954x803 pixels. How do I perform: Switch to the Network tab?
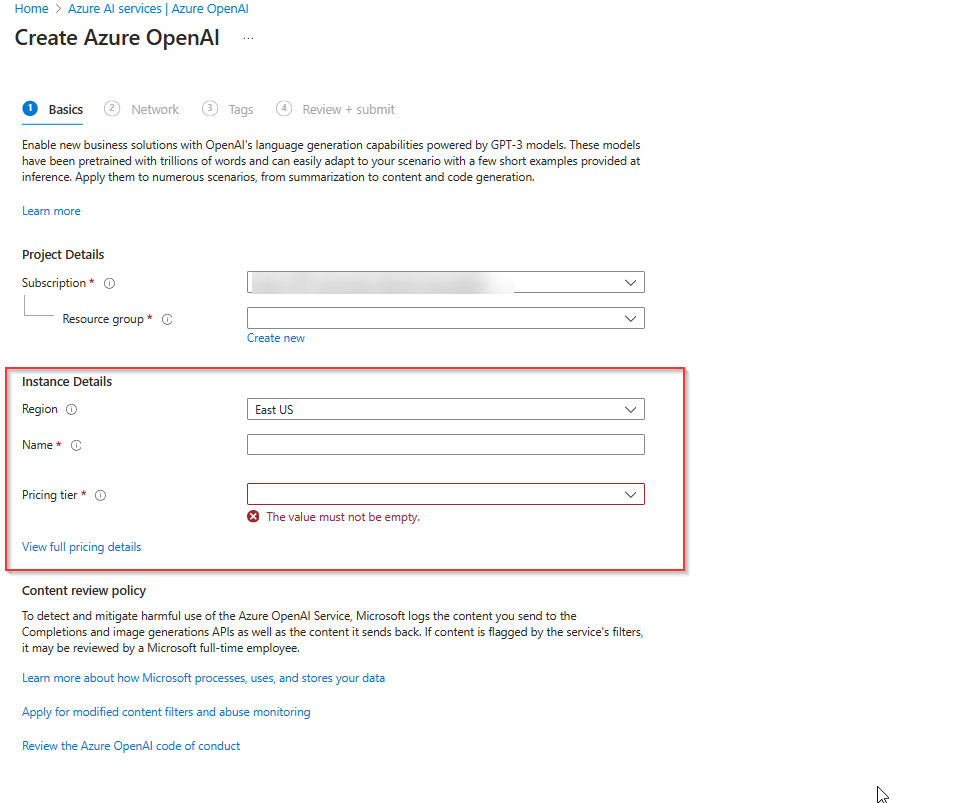[x=142, y=110]
